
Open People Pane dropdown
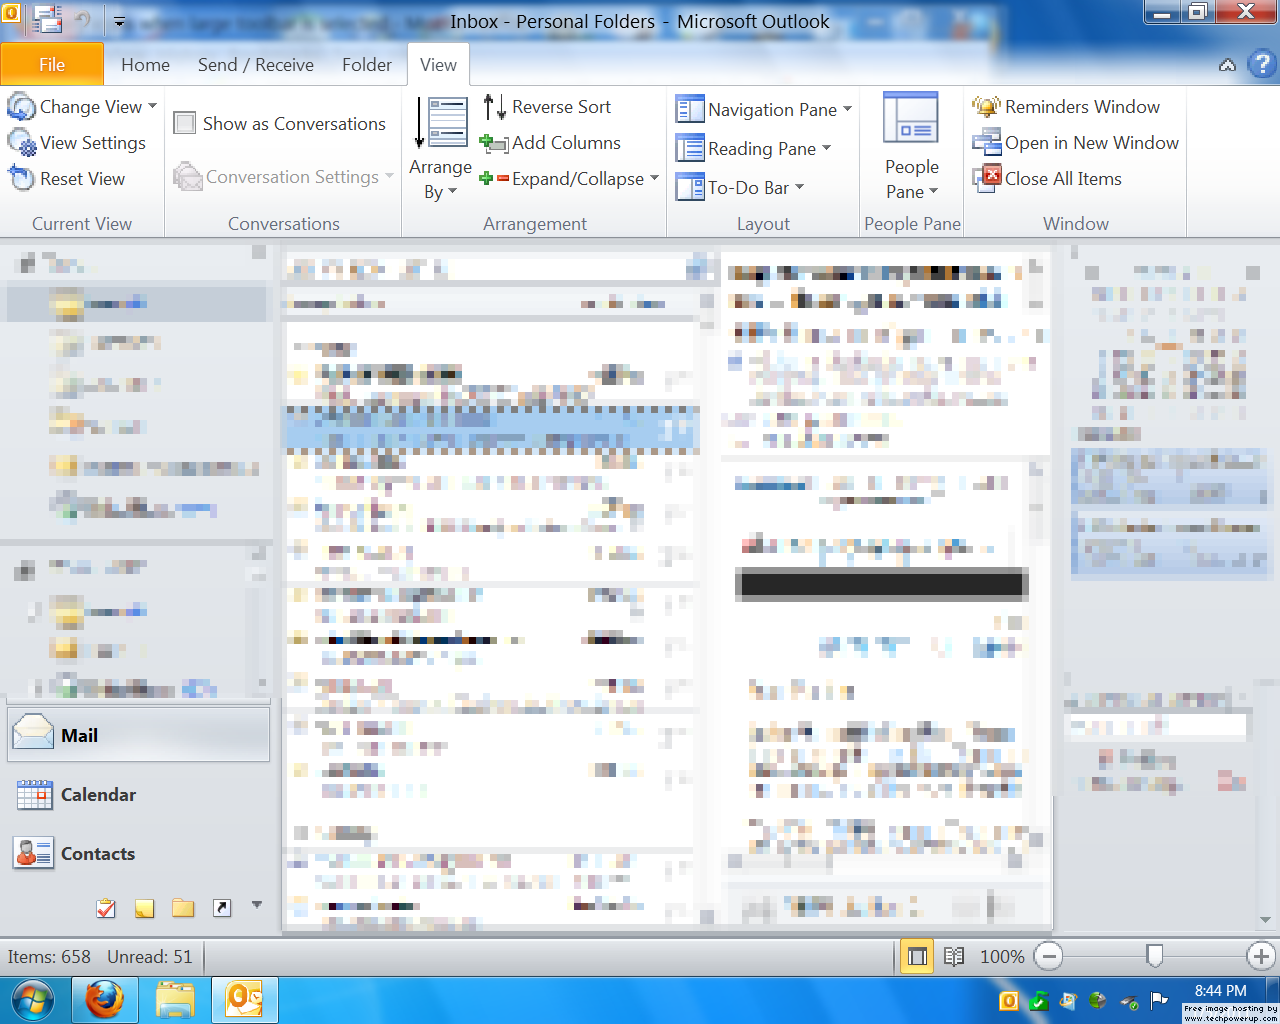click(x=911, y=148)
